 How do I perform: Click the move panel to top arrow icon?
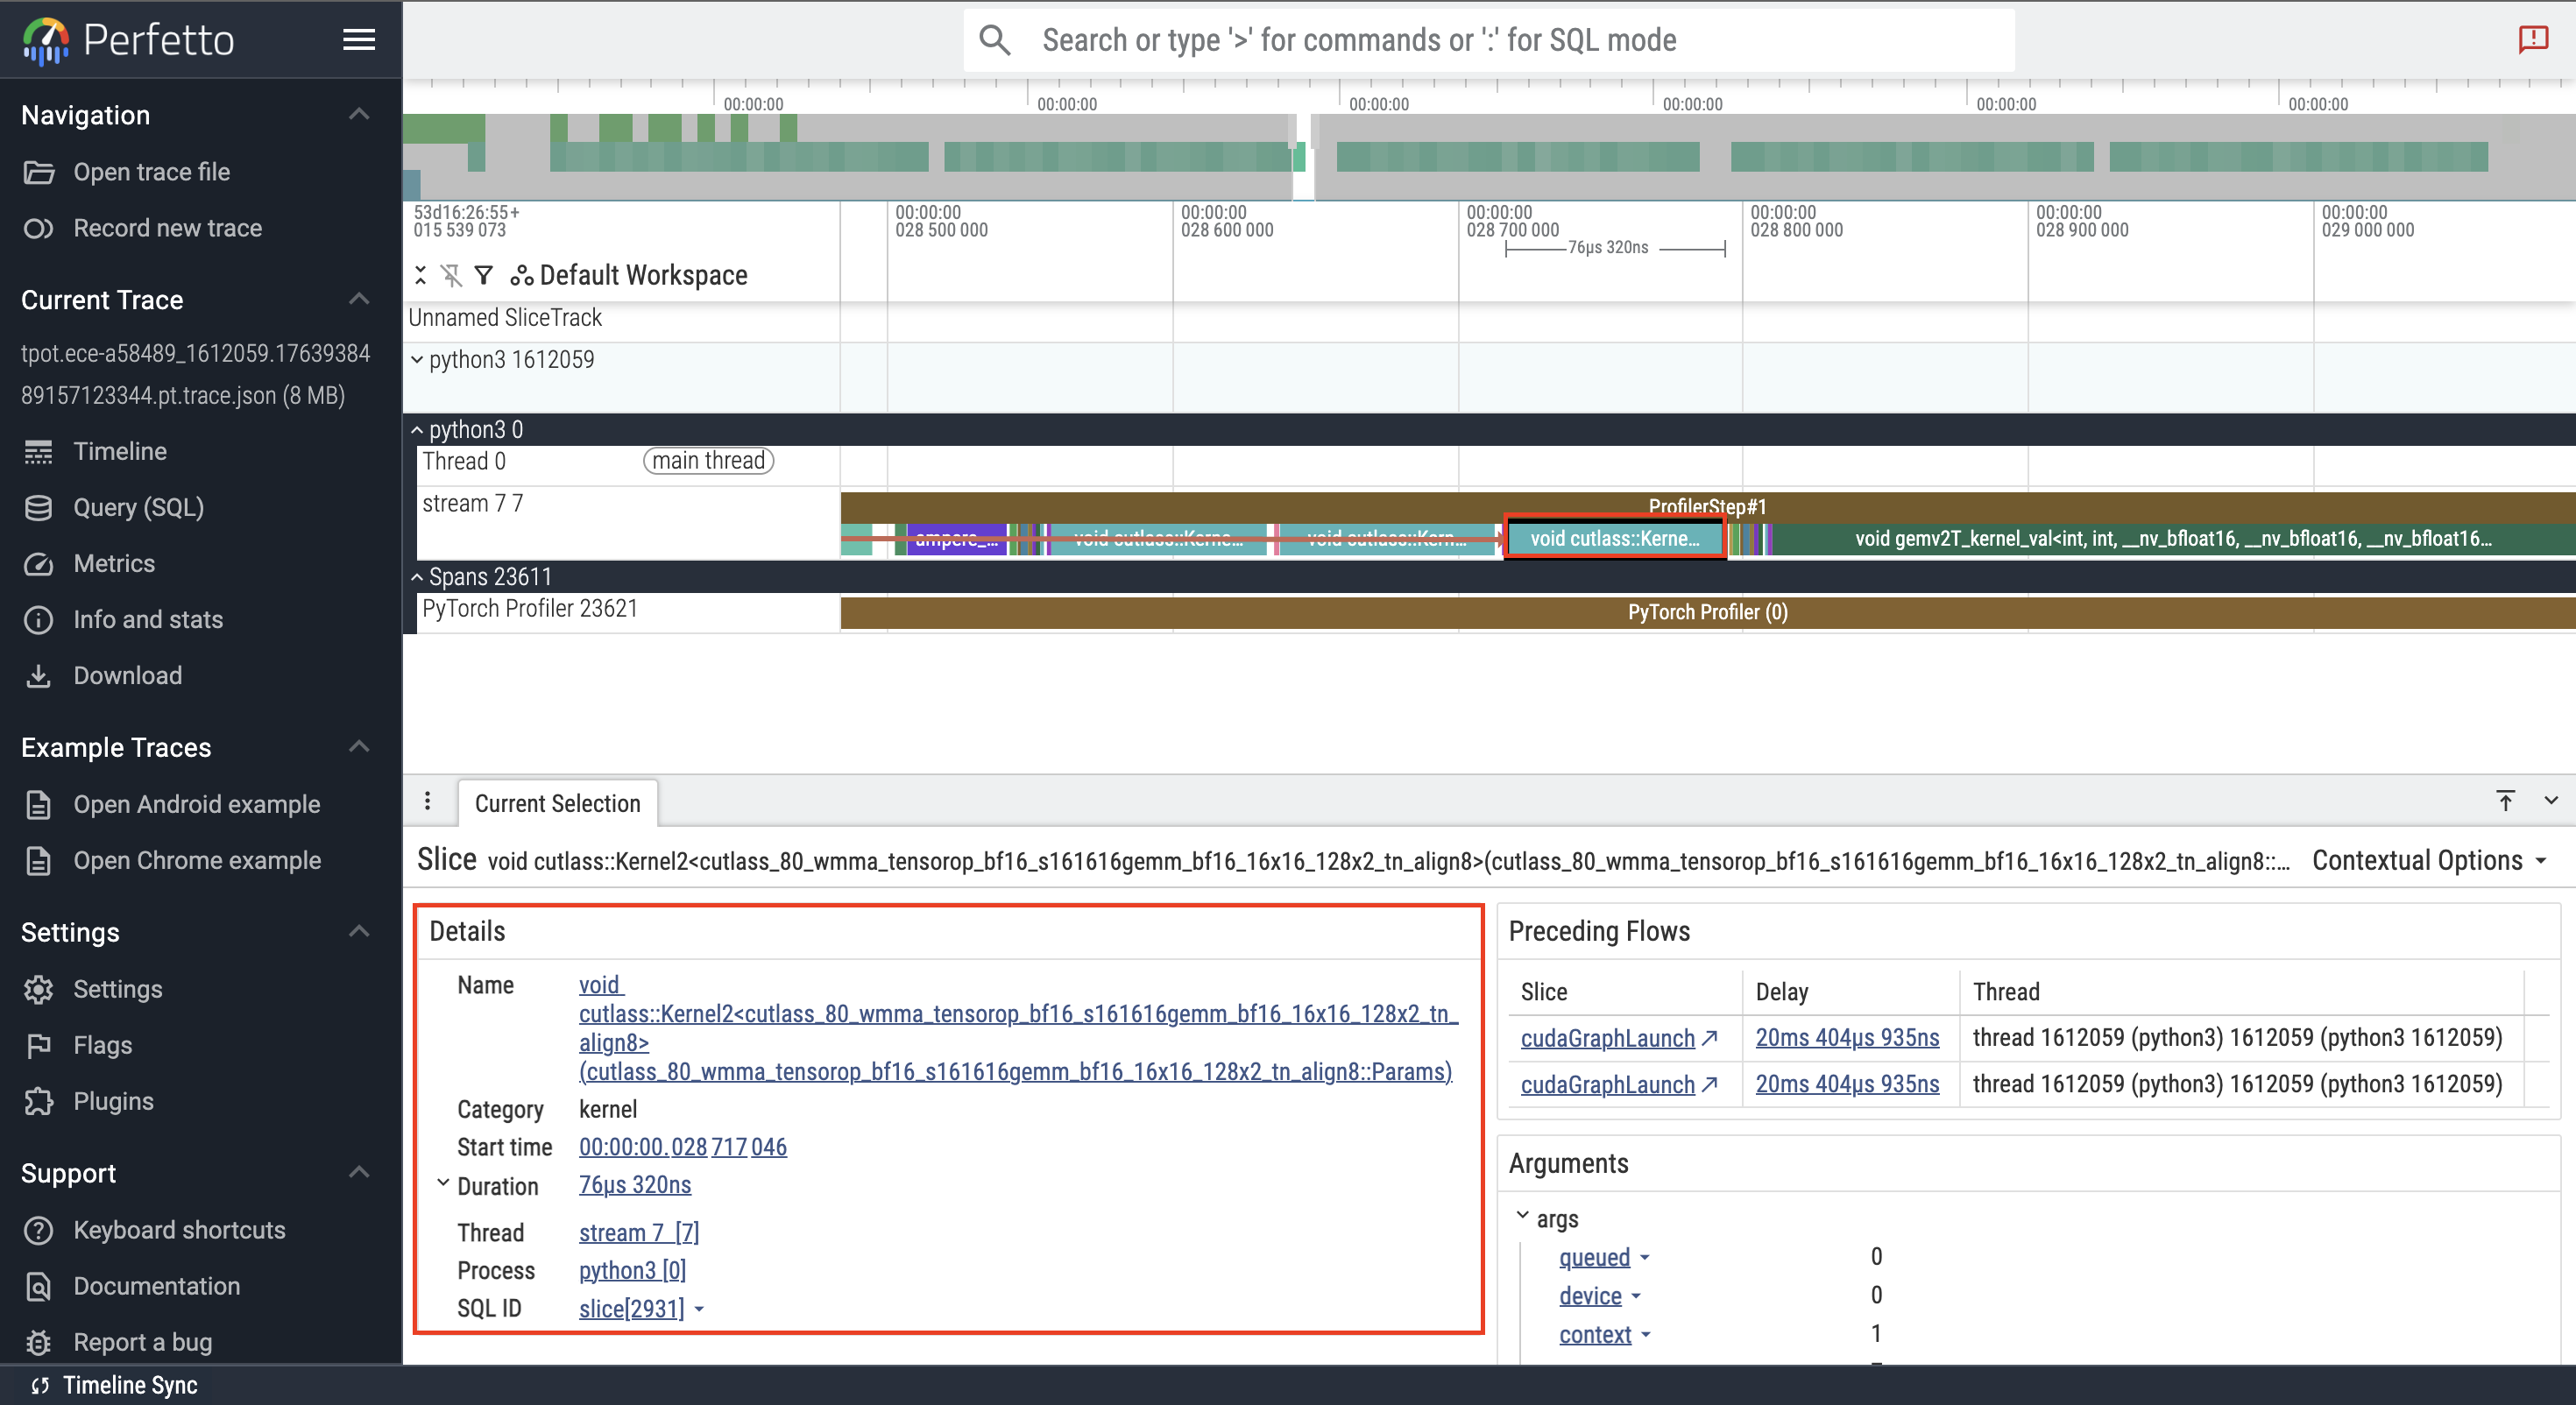(x=2505, y=801)
